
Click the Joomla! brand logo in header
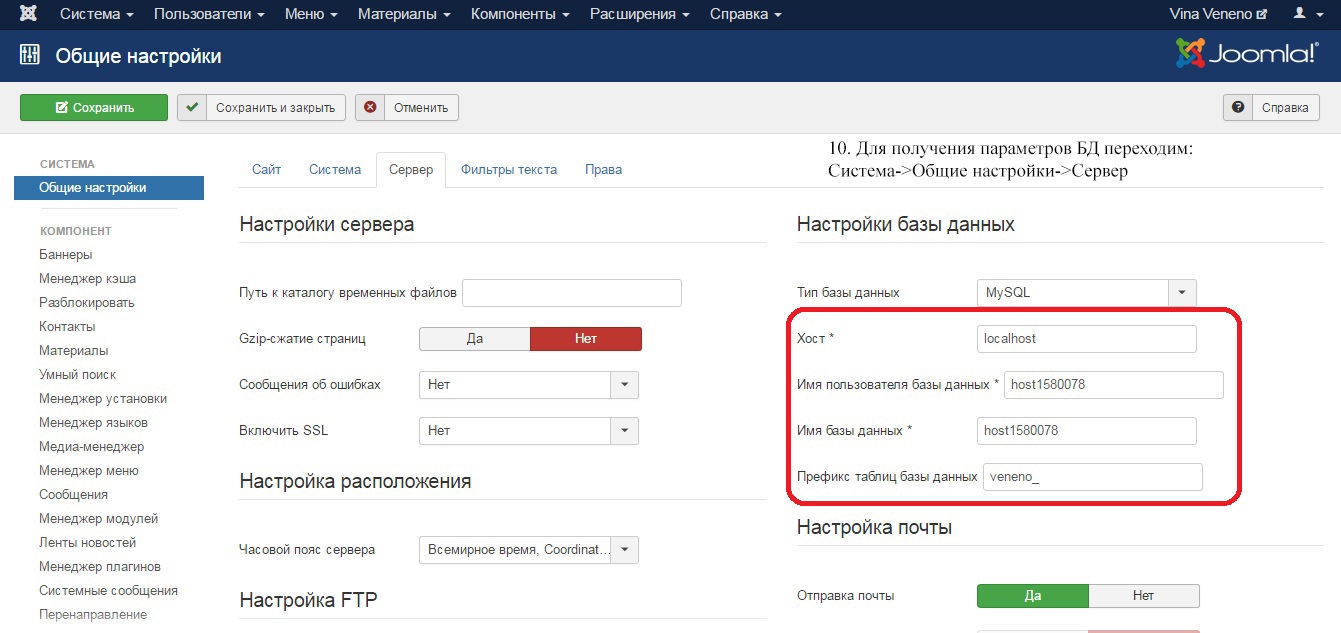coord(1247,54)
